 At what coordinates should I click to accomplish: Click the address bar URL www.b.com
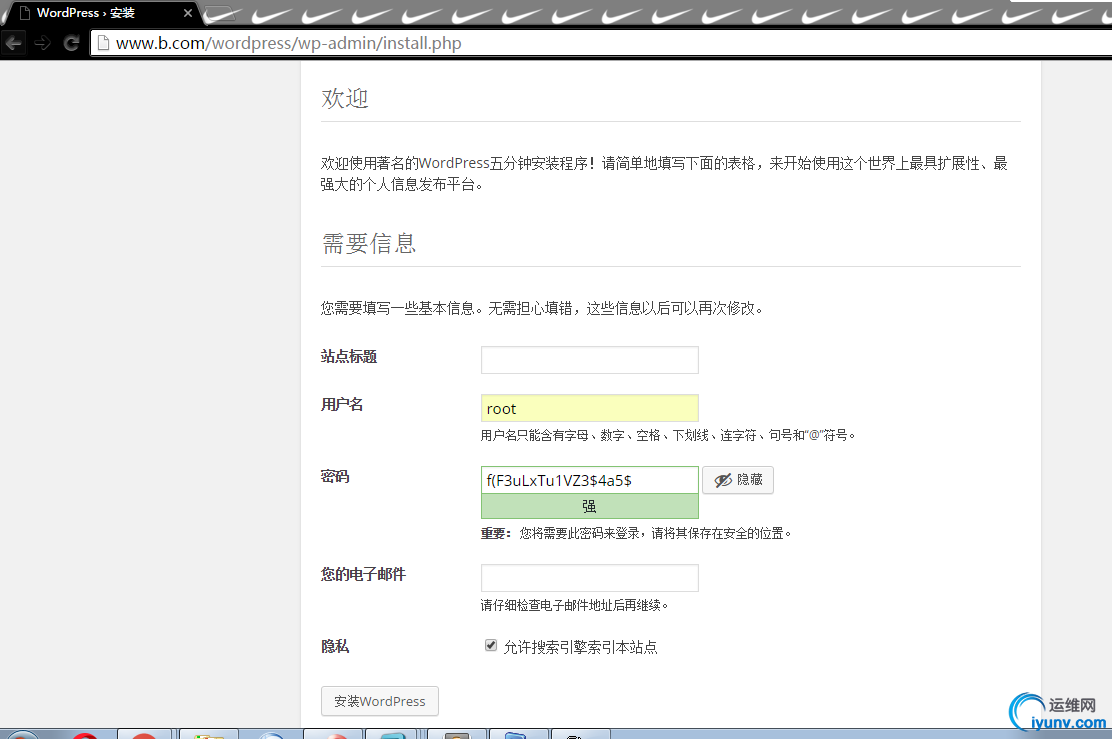click(x=289, y=43)
